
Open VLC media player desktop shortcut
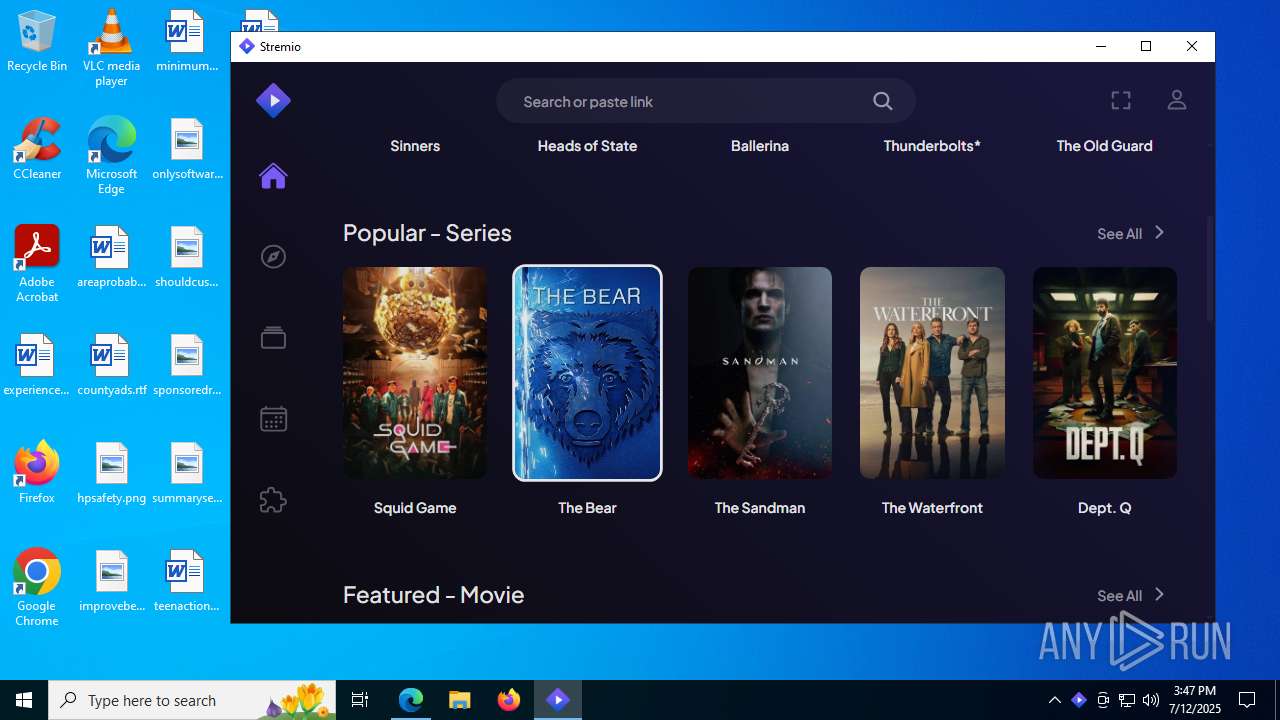click(111, 48)
